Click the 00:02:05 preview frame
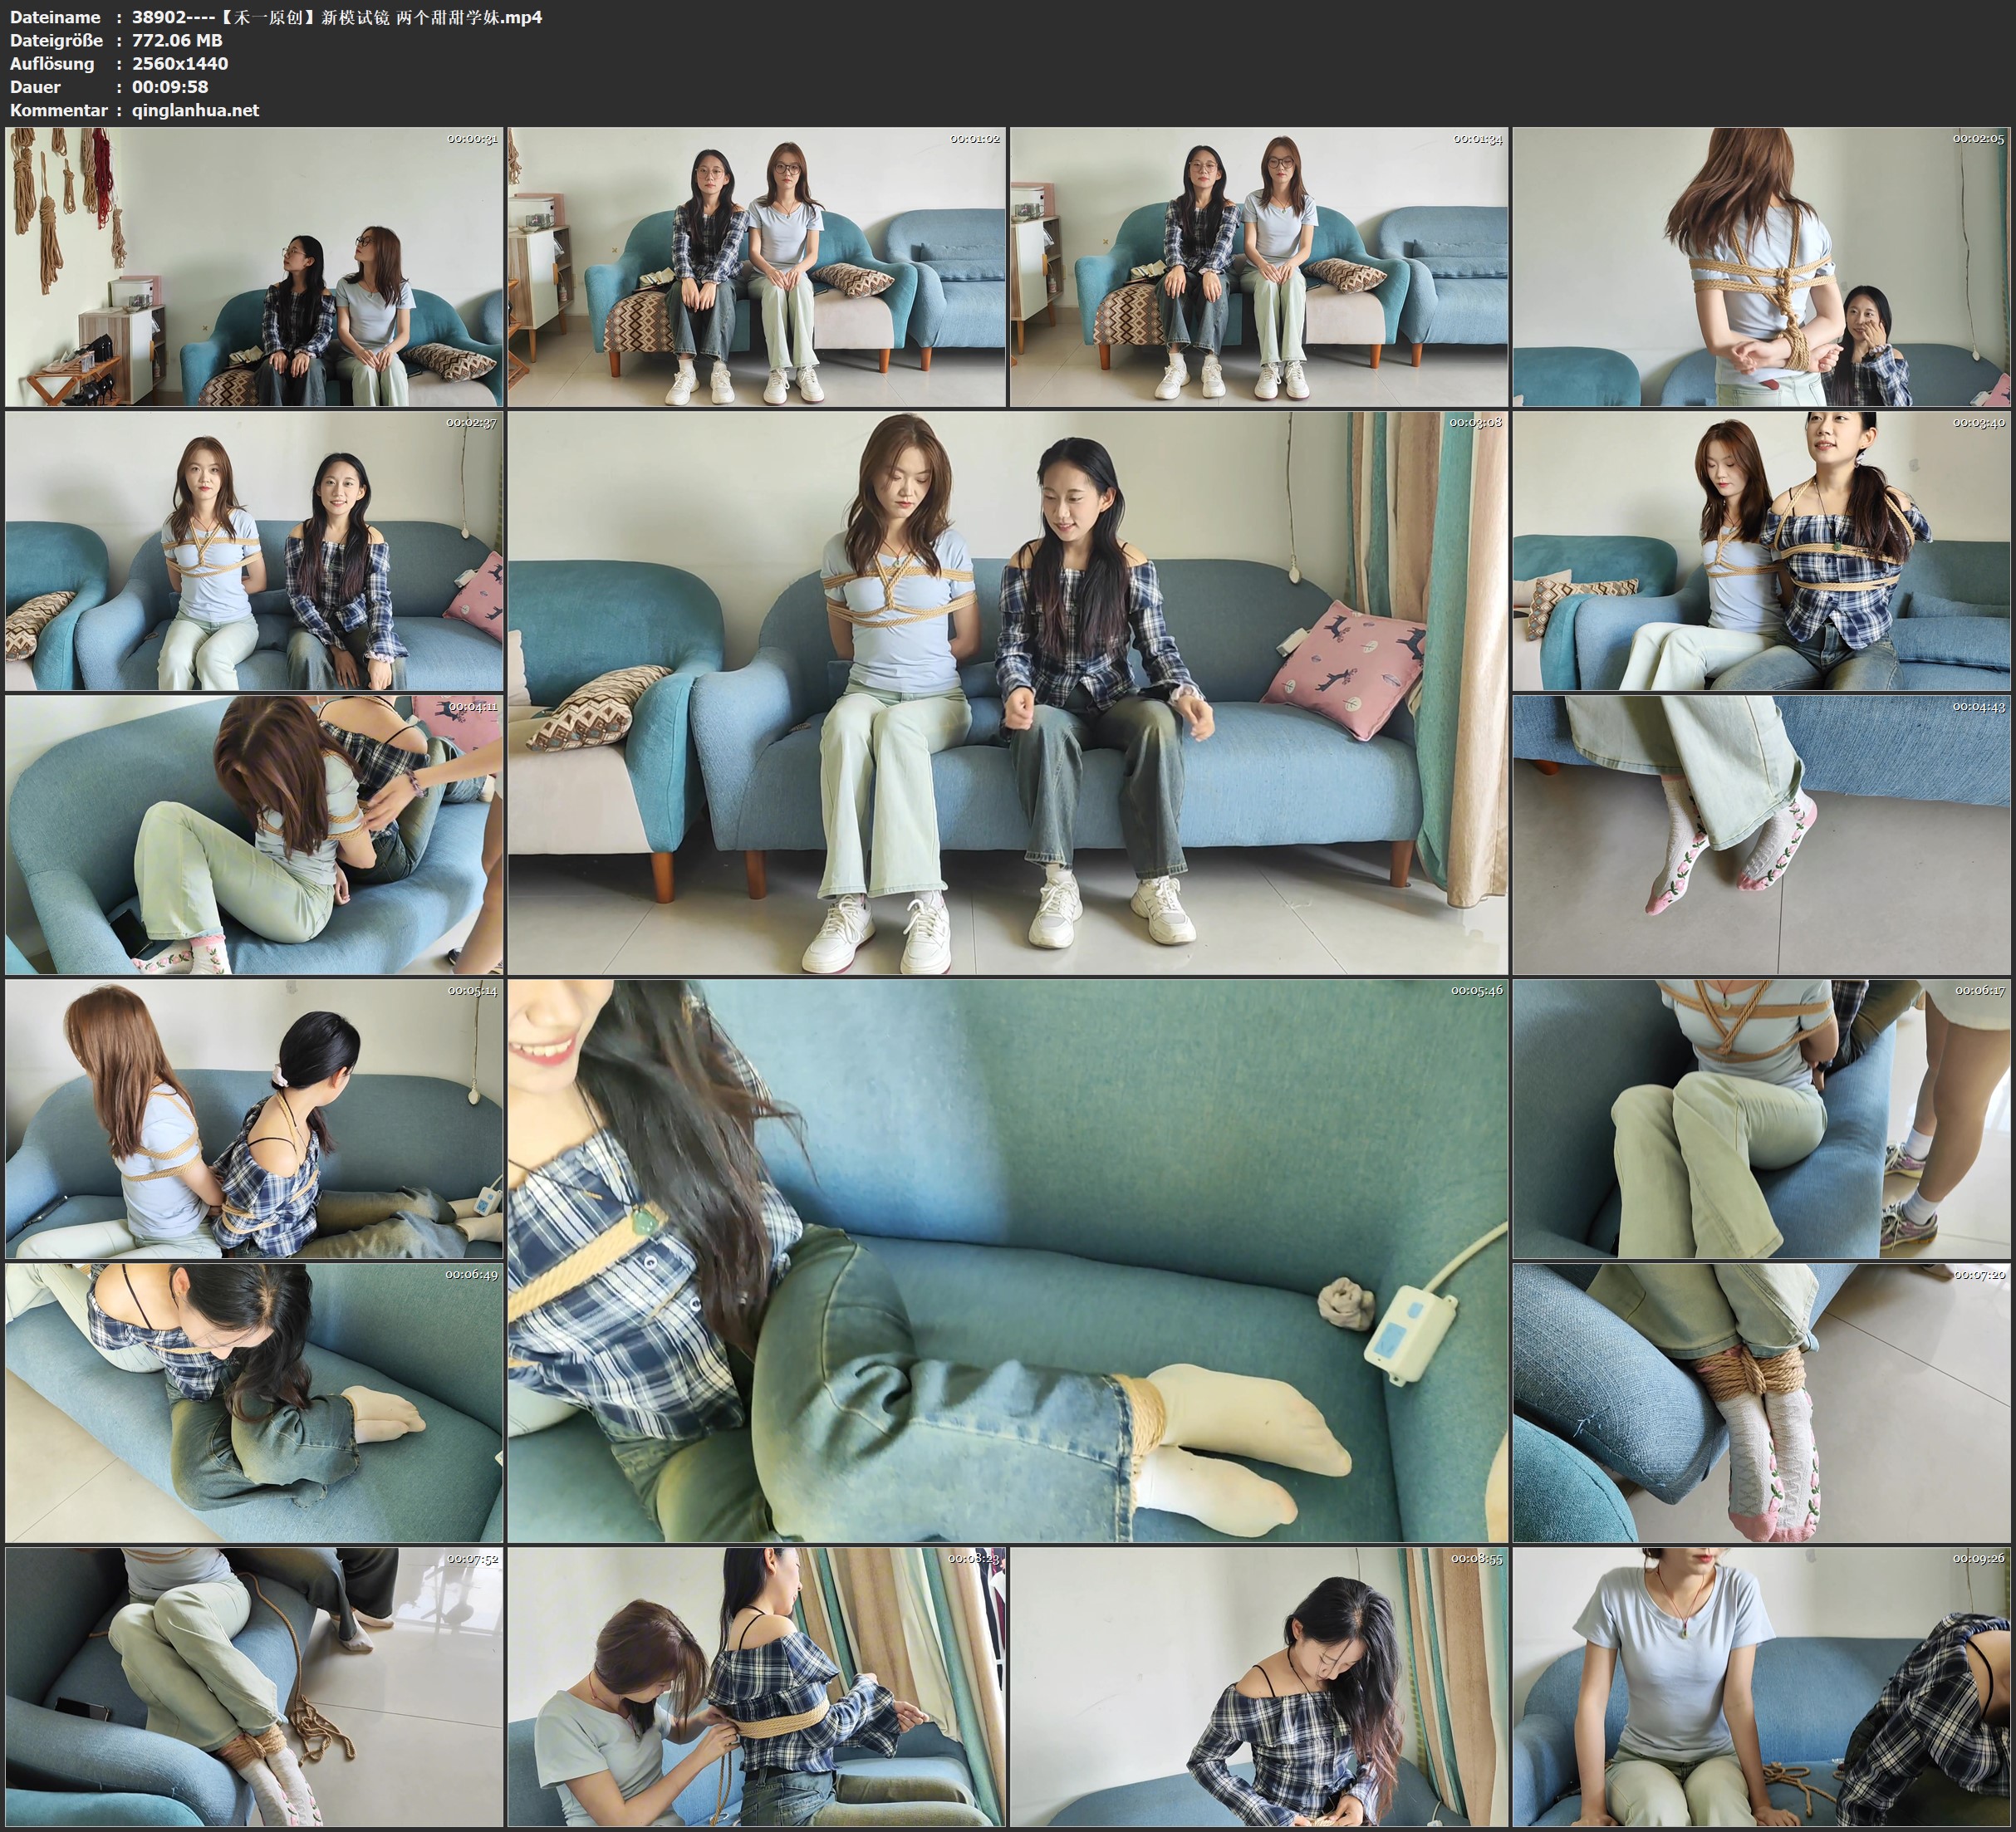The image size is (2016, 1832). (x=1762, y=267)
